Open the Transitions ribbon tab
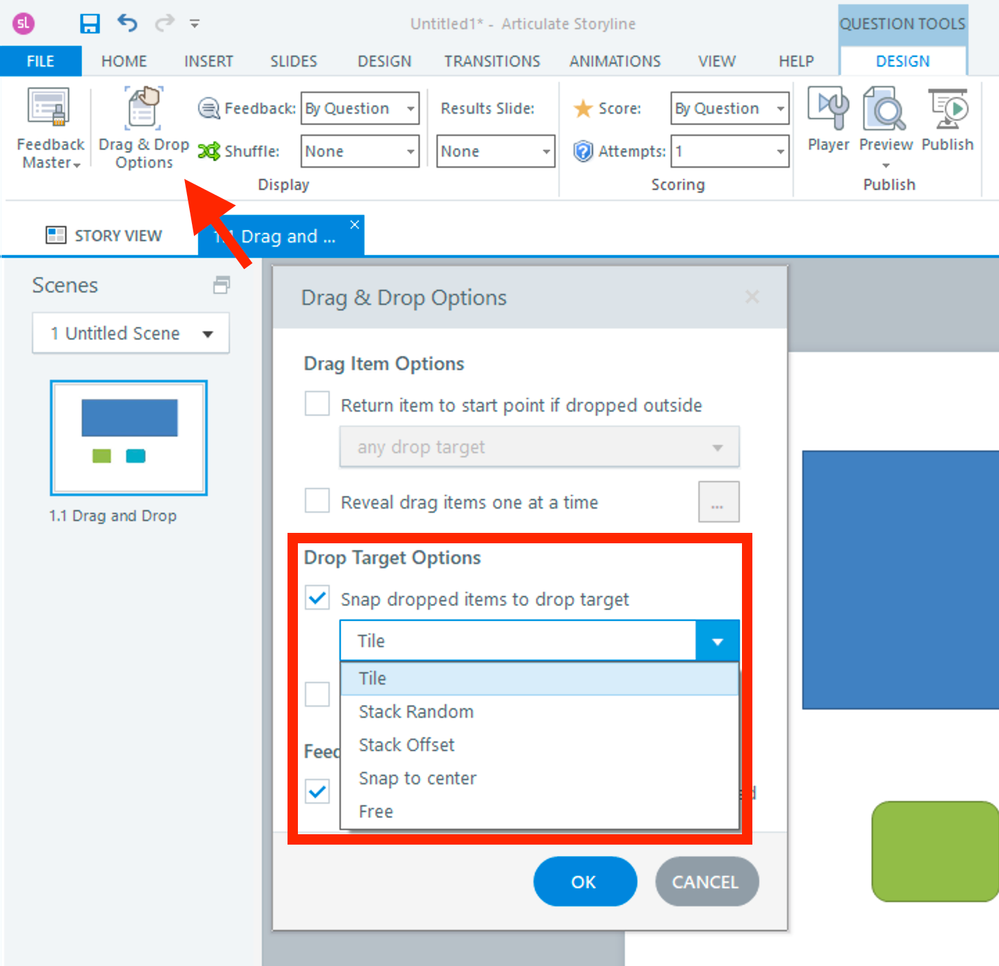Screen dimensions: 999x966 (492, 61)
